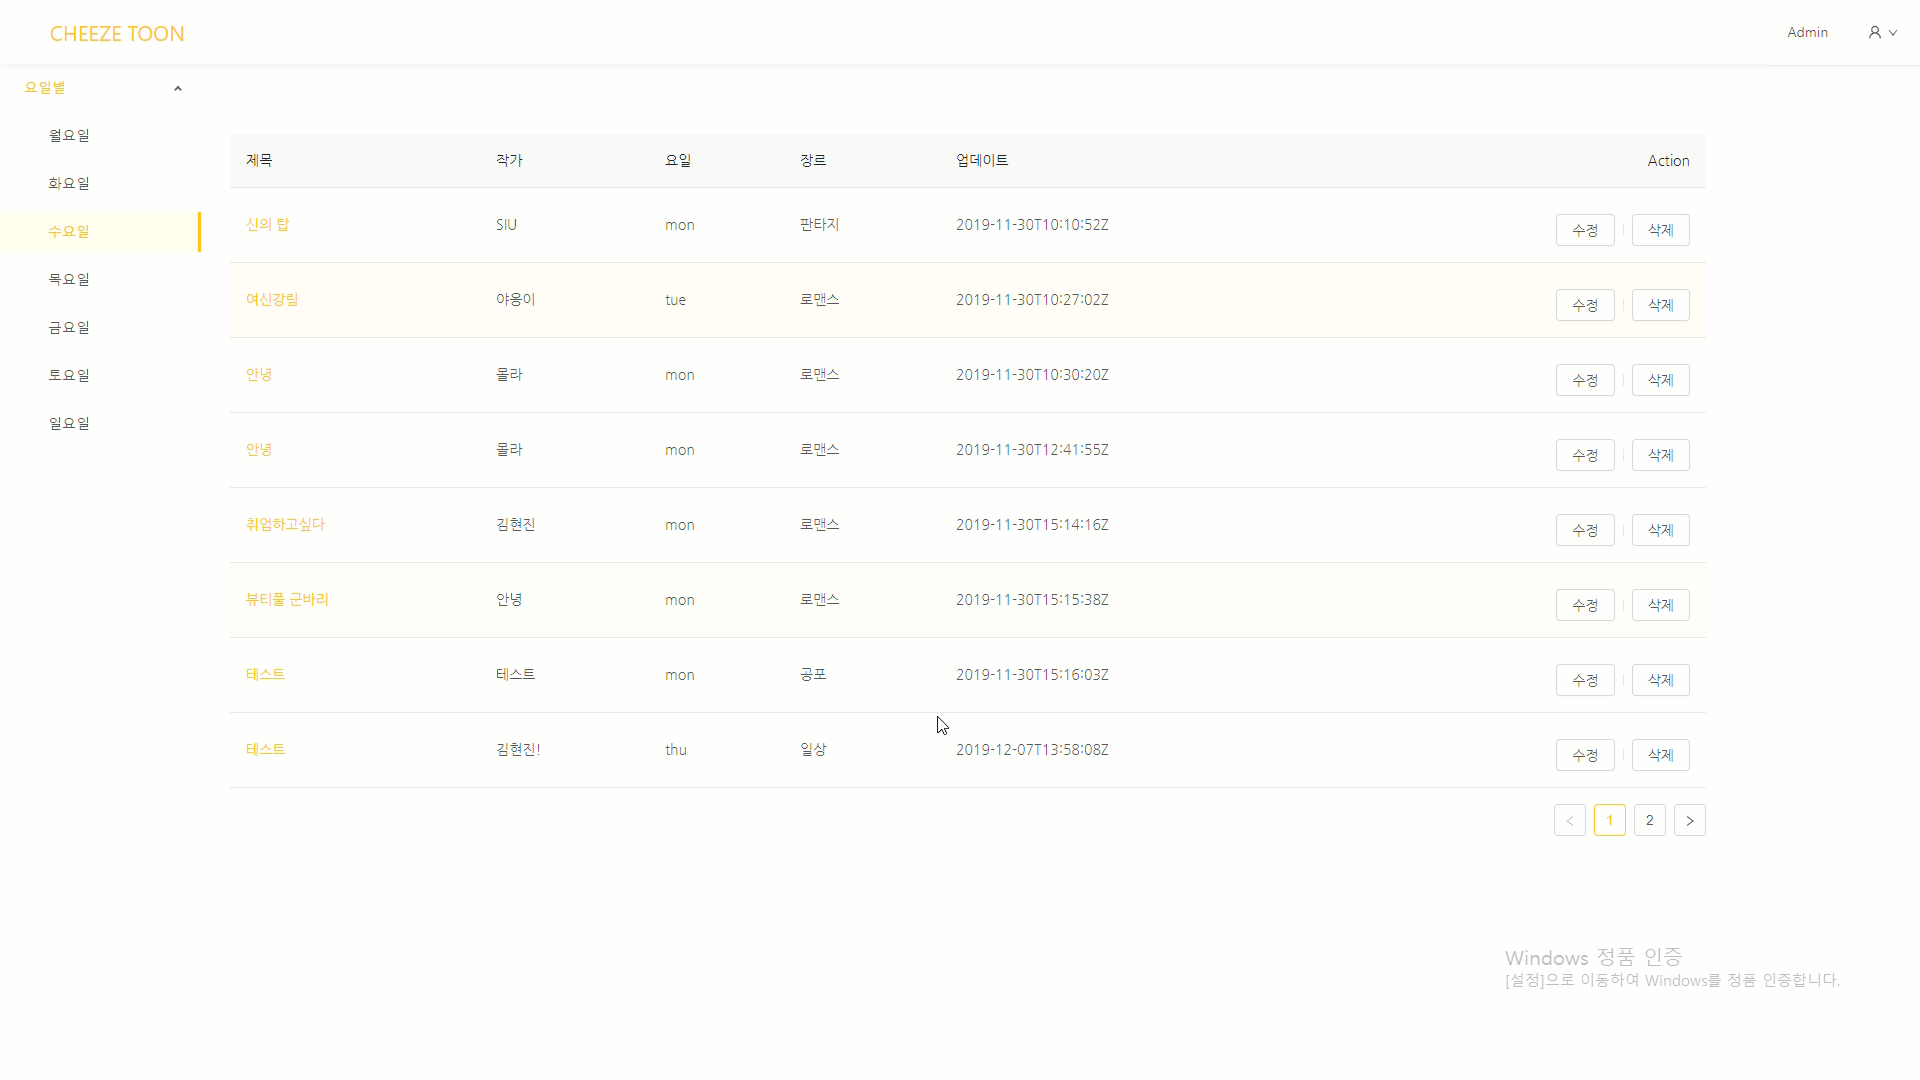1920x1080 pixels.
Task: Go to page 2
Action: point(1649,820)
